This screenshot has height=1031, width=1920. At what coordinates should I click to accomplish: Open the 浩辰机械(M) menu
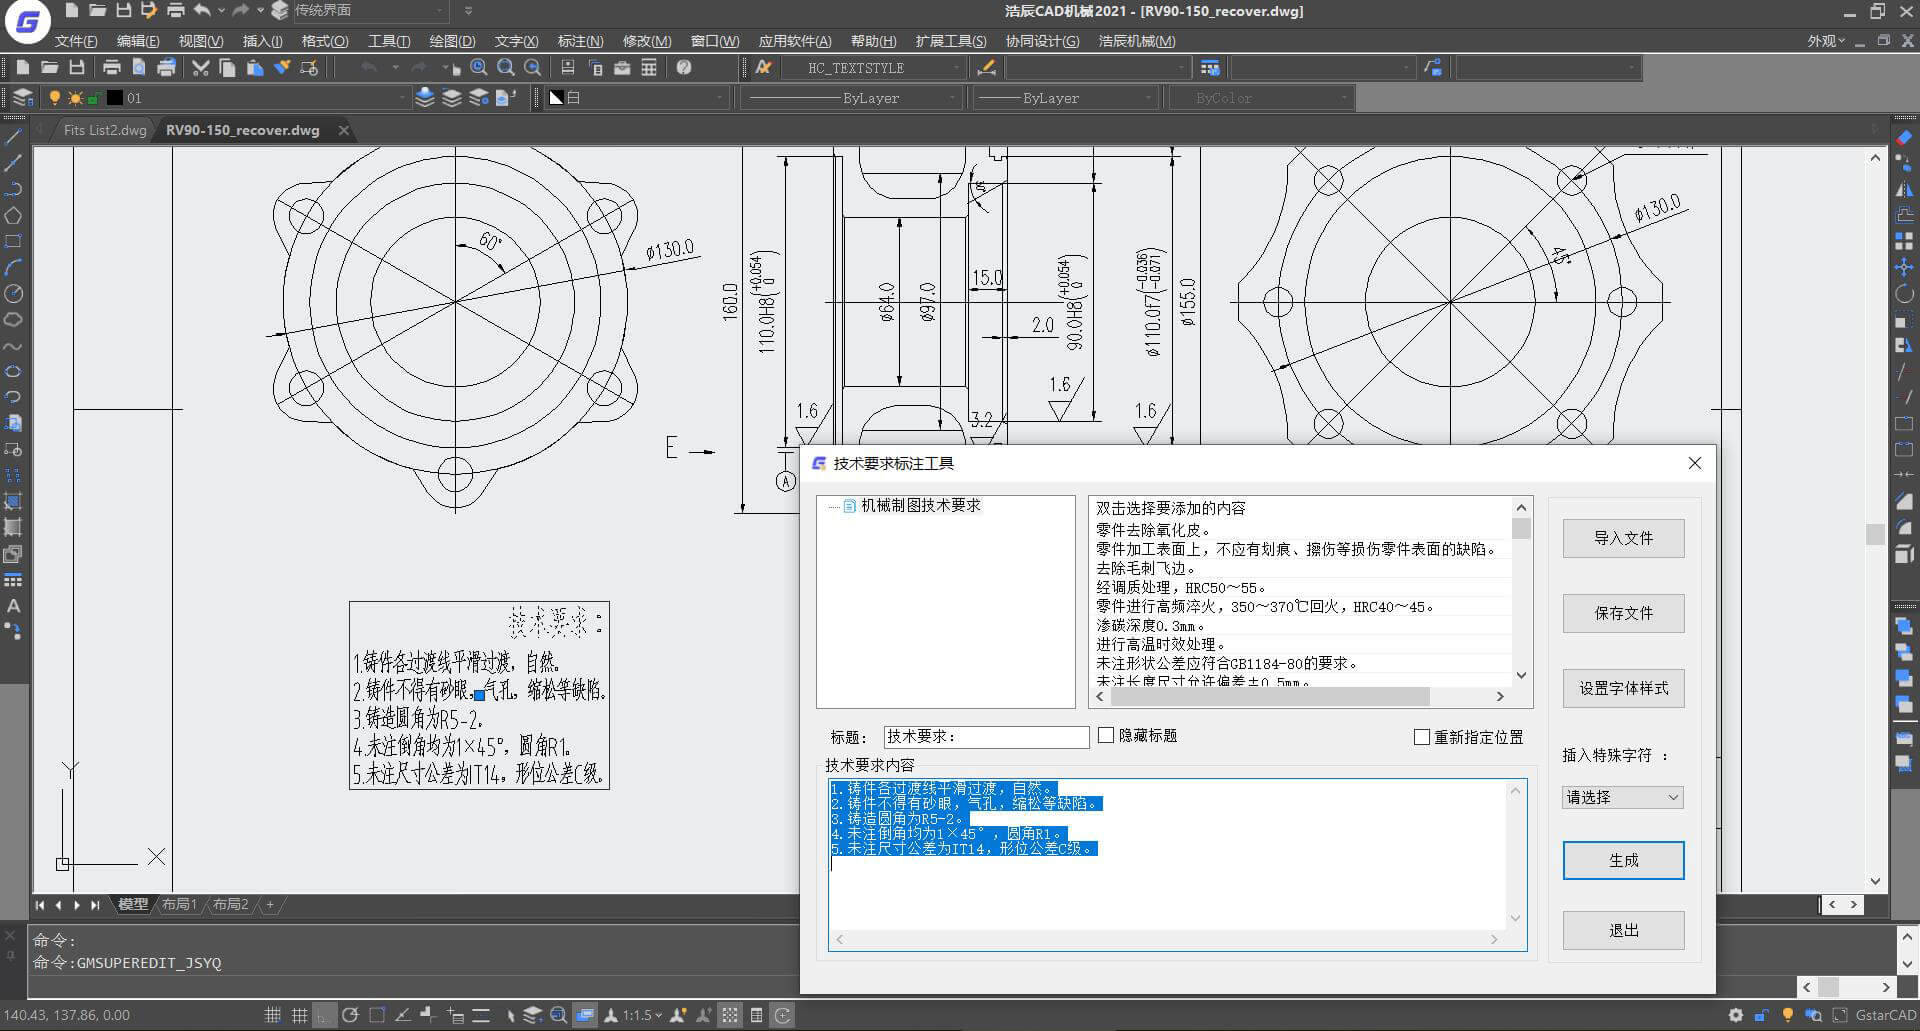[1137, 41]
